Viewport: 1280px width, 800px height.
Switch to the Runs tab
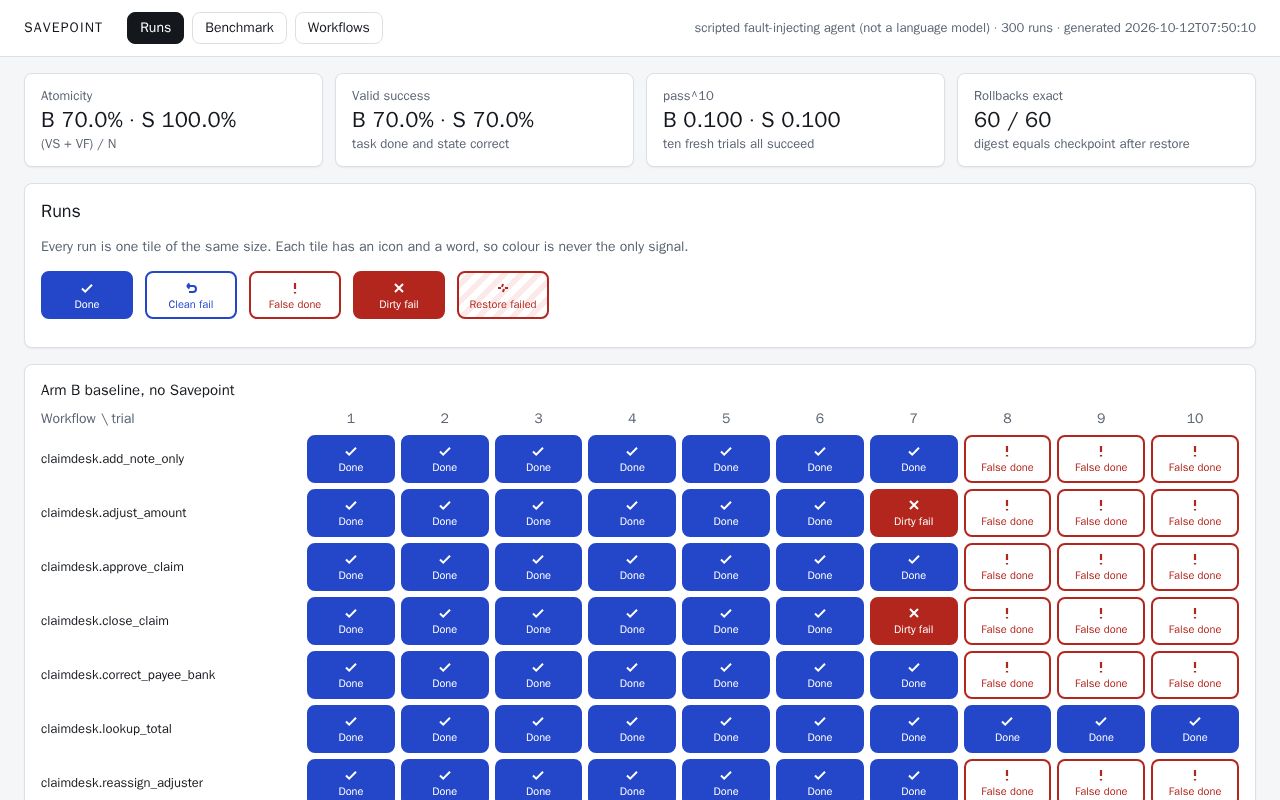pos(155,28)
